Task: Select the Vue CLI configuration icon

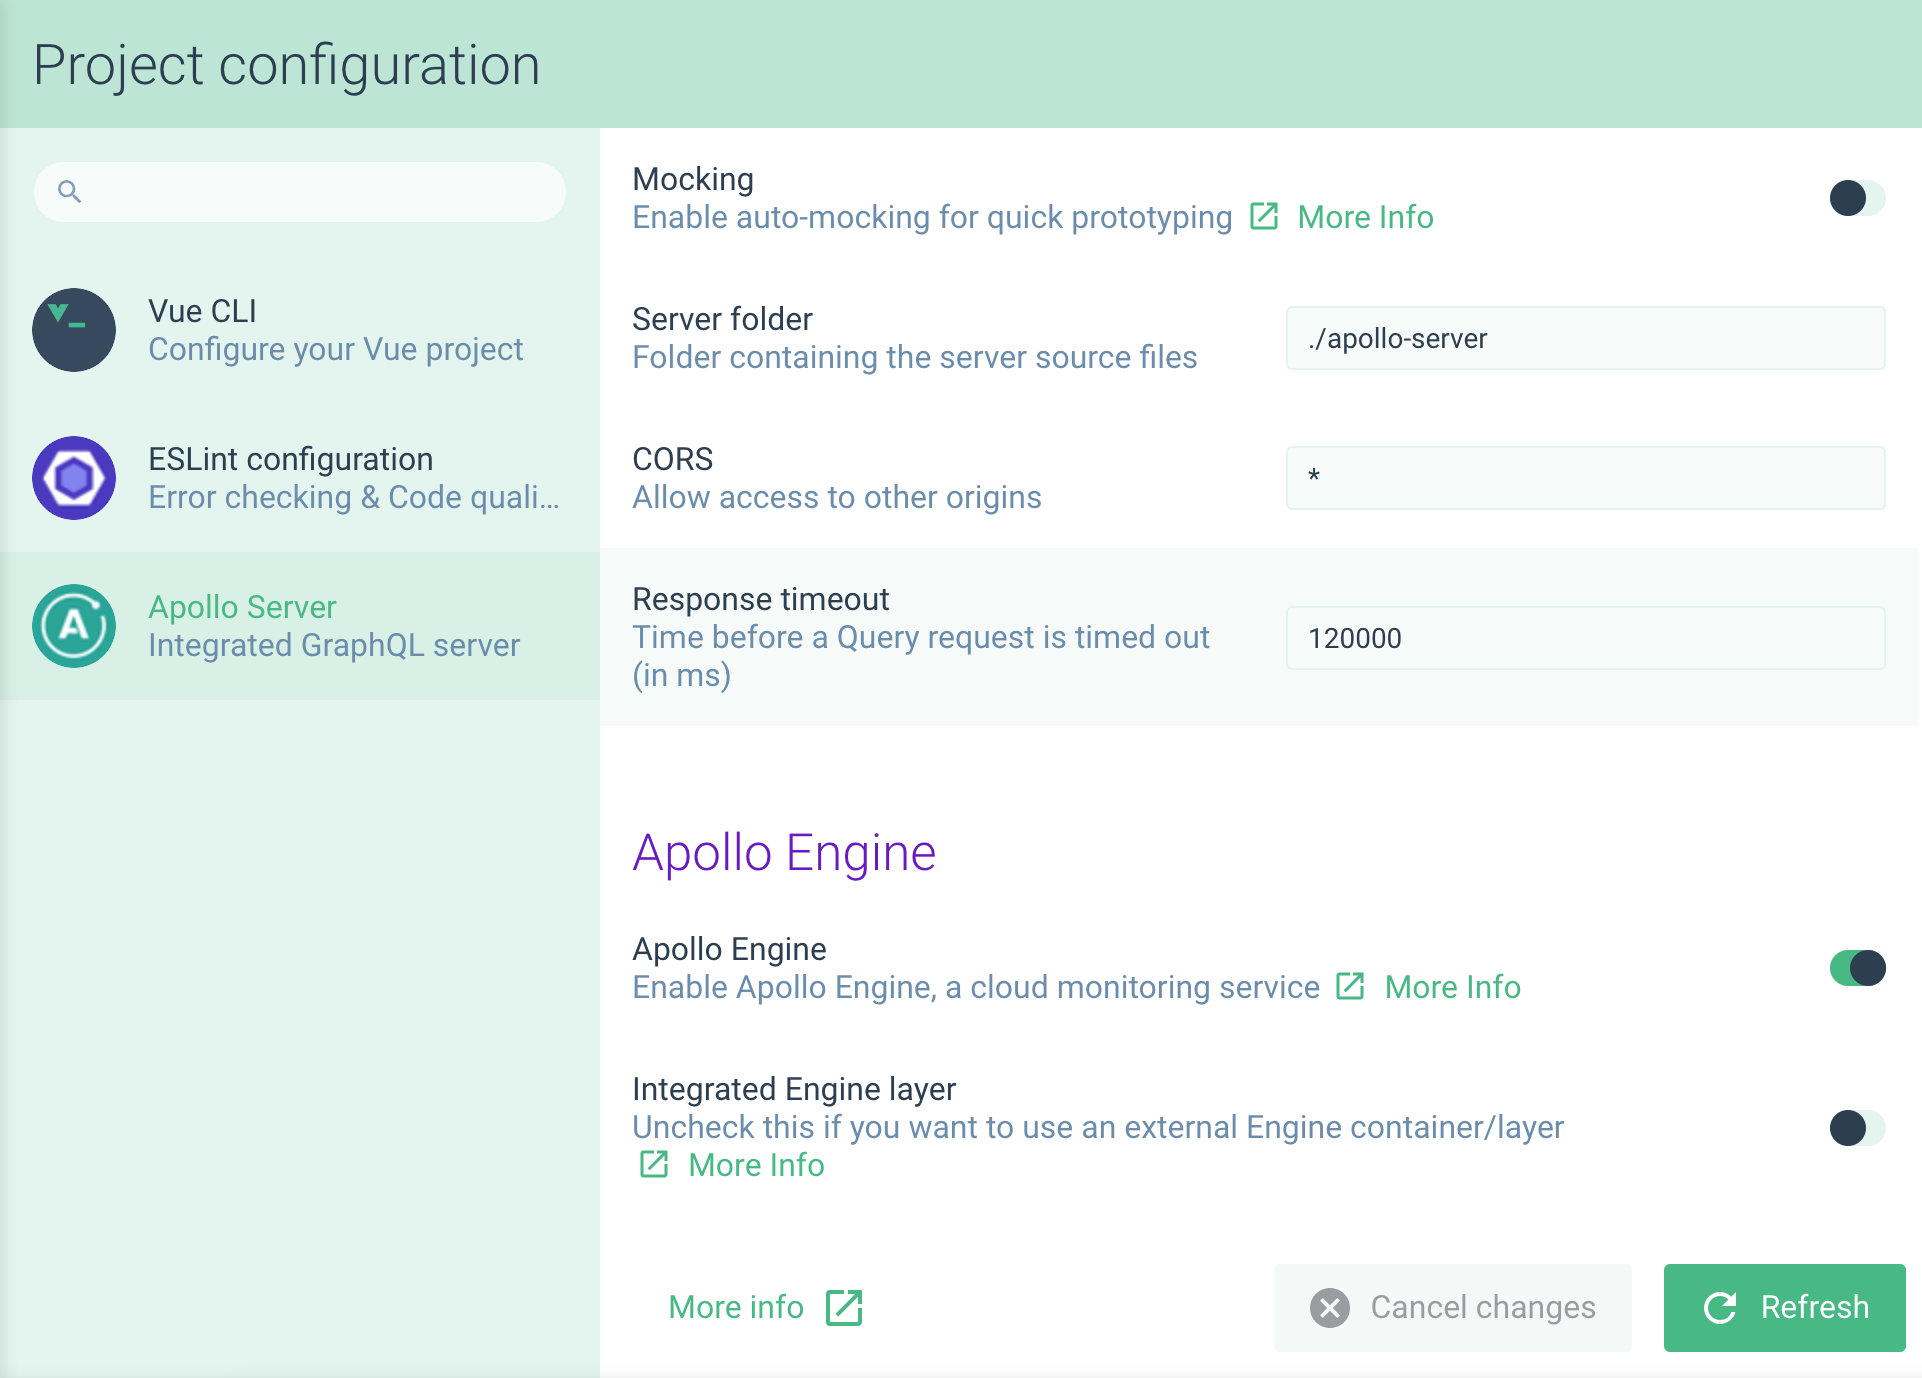Action: coord(73,330)
